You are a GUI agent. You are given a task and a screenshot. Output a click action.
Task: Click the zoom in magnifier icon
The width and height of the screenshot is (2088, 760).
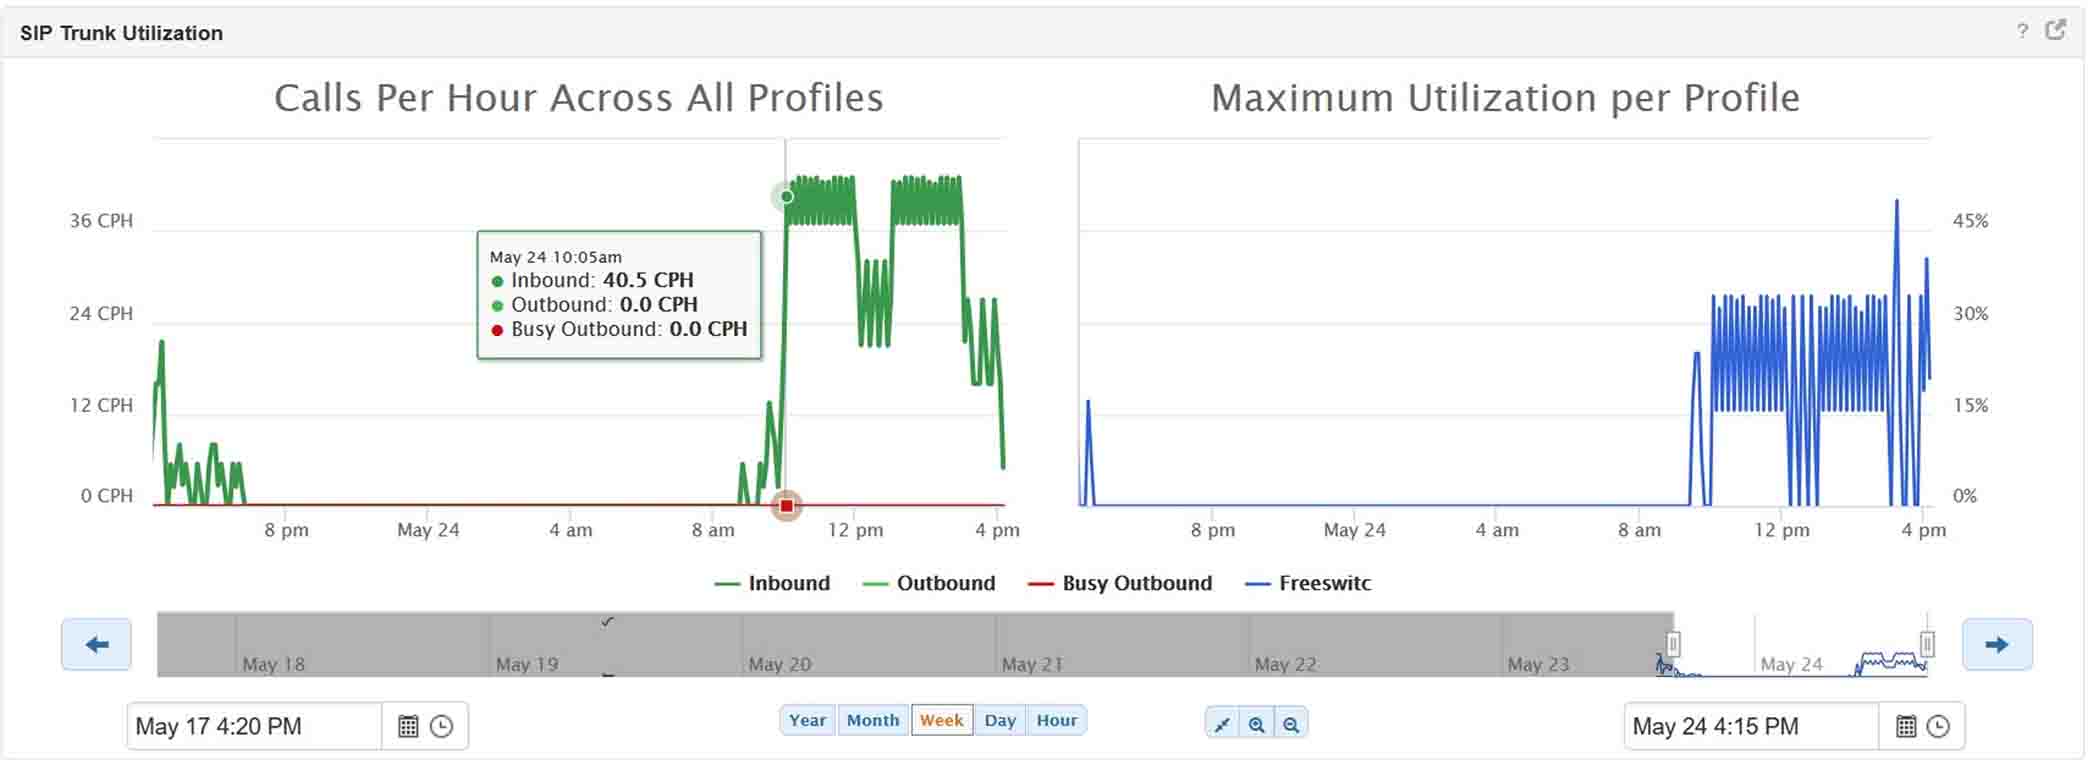point(1257,725)
